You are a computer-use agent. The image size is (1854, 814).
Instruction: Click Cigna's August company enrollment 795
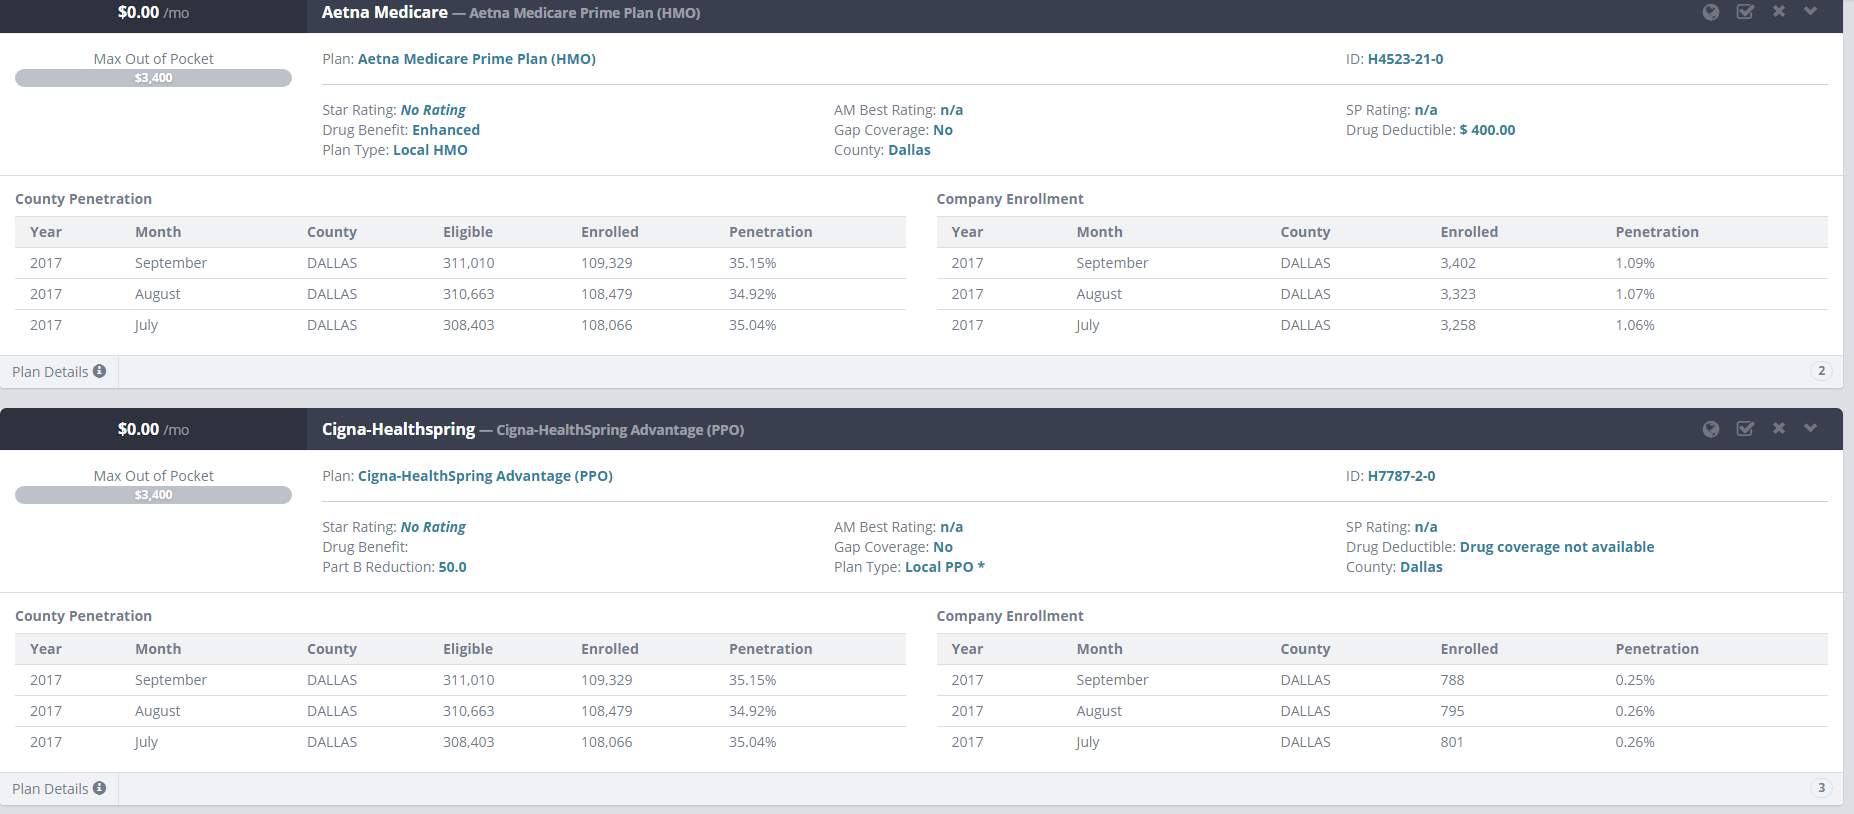pos(1452,711)
